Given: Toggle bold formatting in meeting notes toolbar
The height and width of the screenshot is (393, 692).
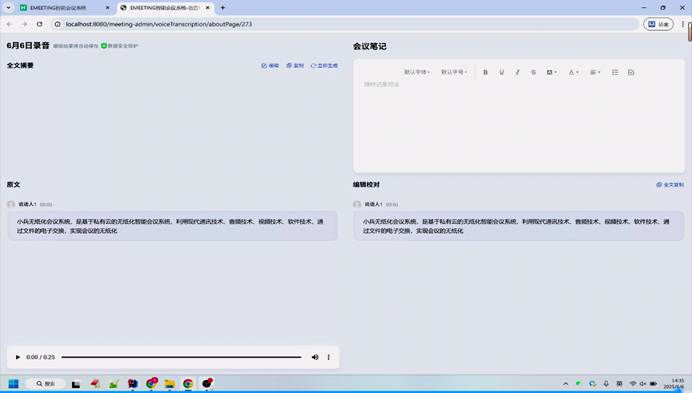Looking at the screenshot, I should (x=485, y=72).
